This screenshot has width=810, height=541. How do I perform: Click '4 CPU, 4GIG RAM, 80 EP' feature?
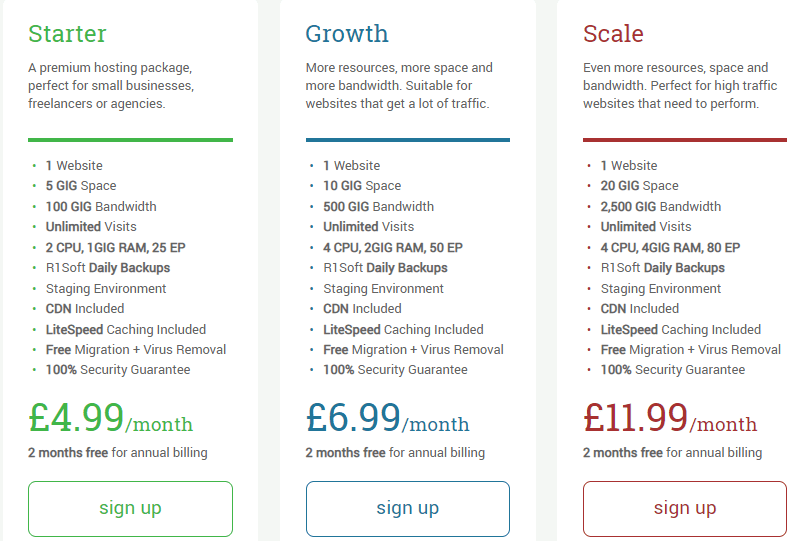click(670, 248)
